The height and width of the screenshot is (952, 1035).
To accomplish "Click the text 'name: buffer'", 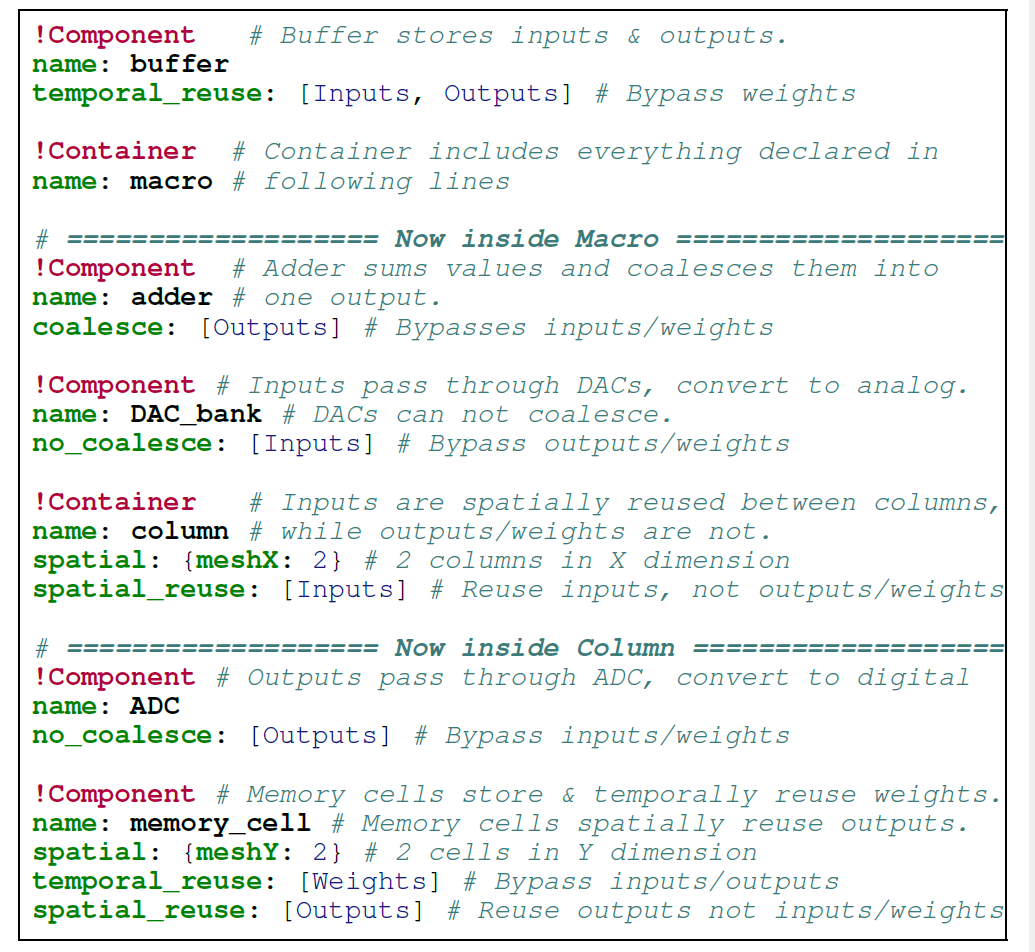I will (131, 65).
